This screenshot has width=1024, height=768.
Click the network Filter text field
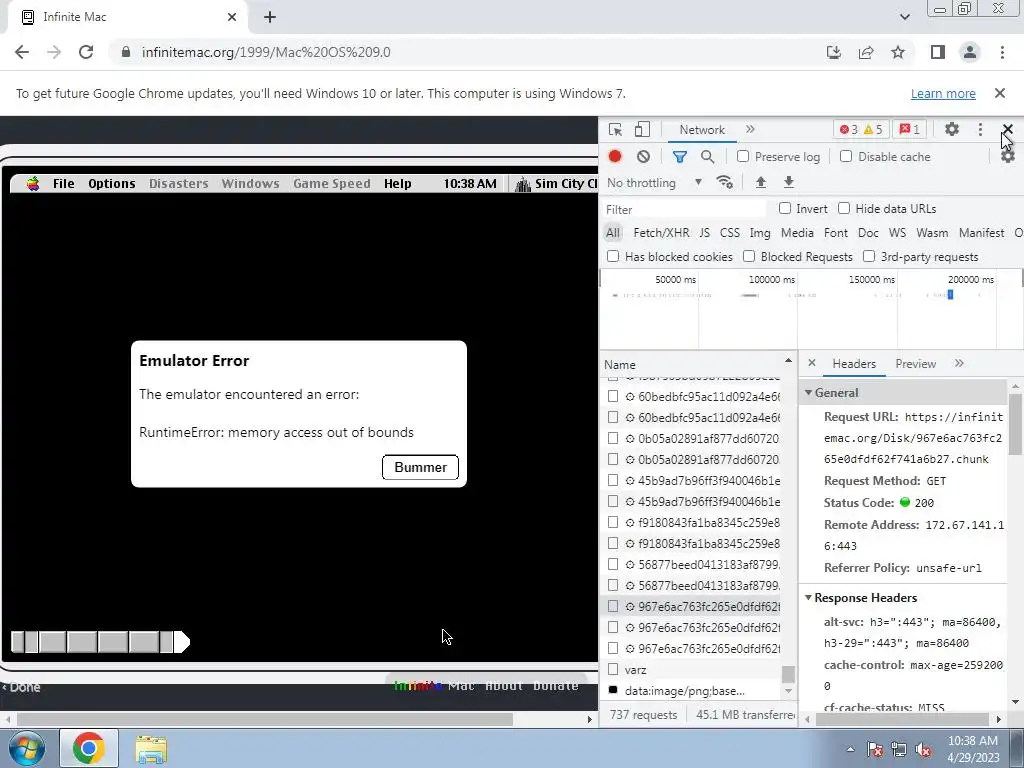(x=684, y=209)
